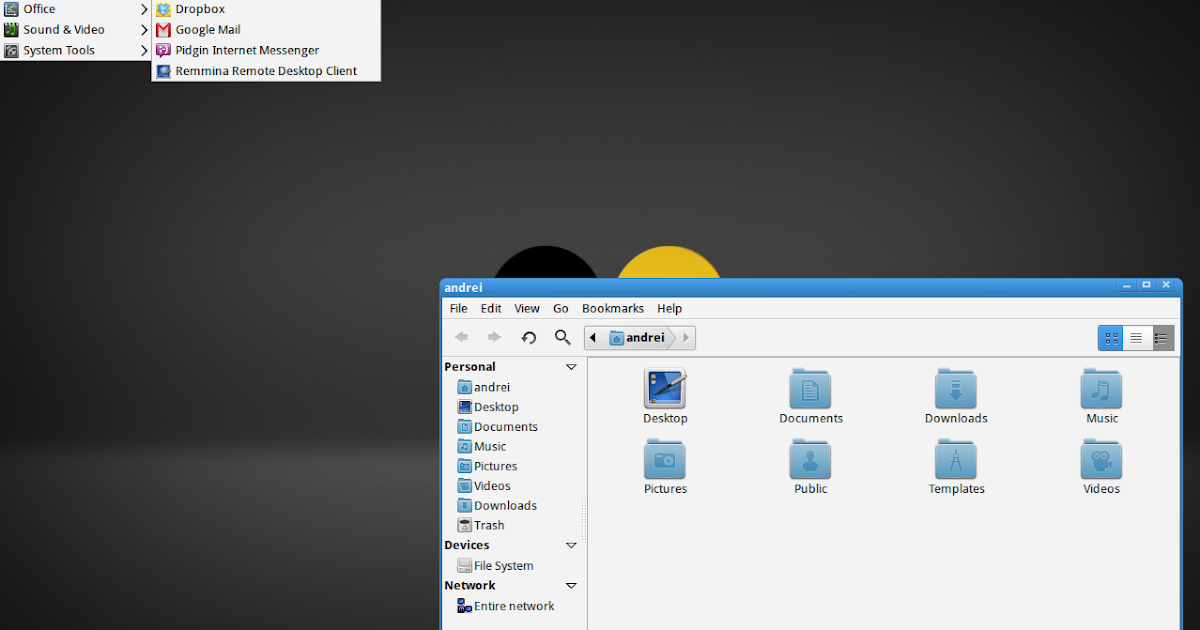Switch to compact list view mode
This screenshot has width=1200, height=630.
click(1136, 337)
